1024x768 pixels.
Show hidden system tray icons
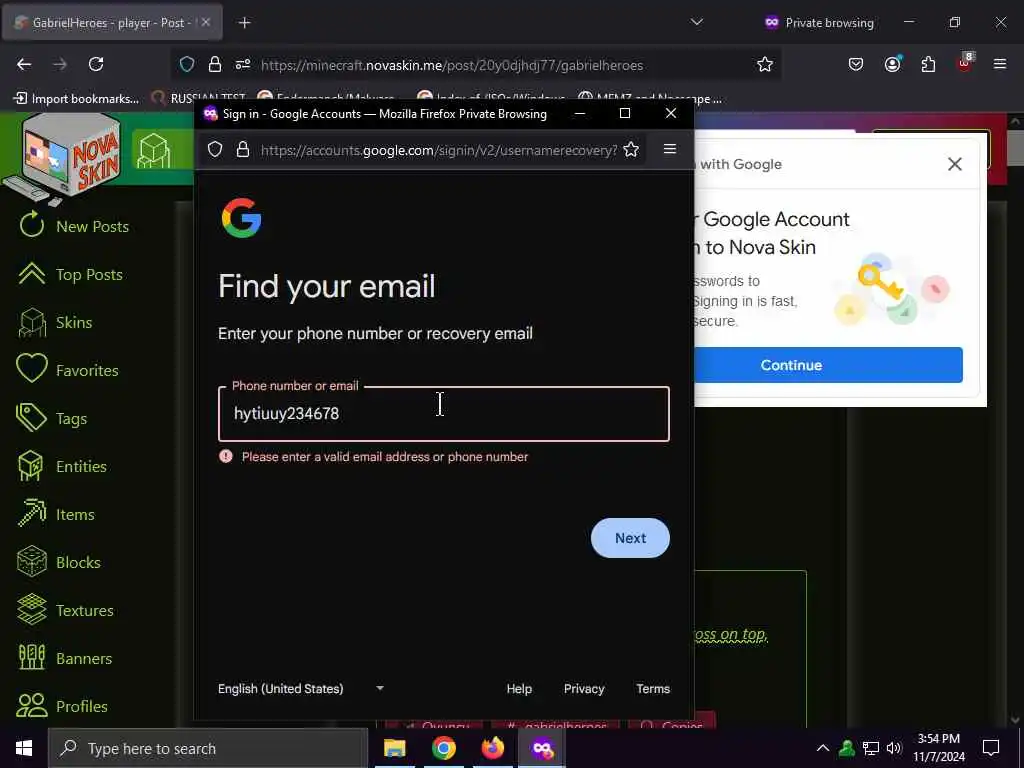823,748
